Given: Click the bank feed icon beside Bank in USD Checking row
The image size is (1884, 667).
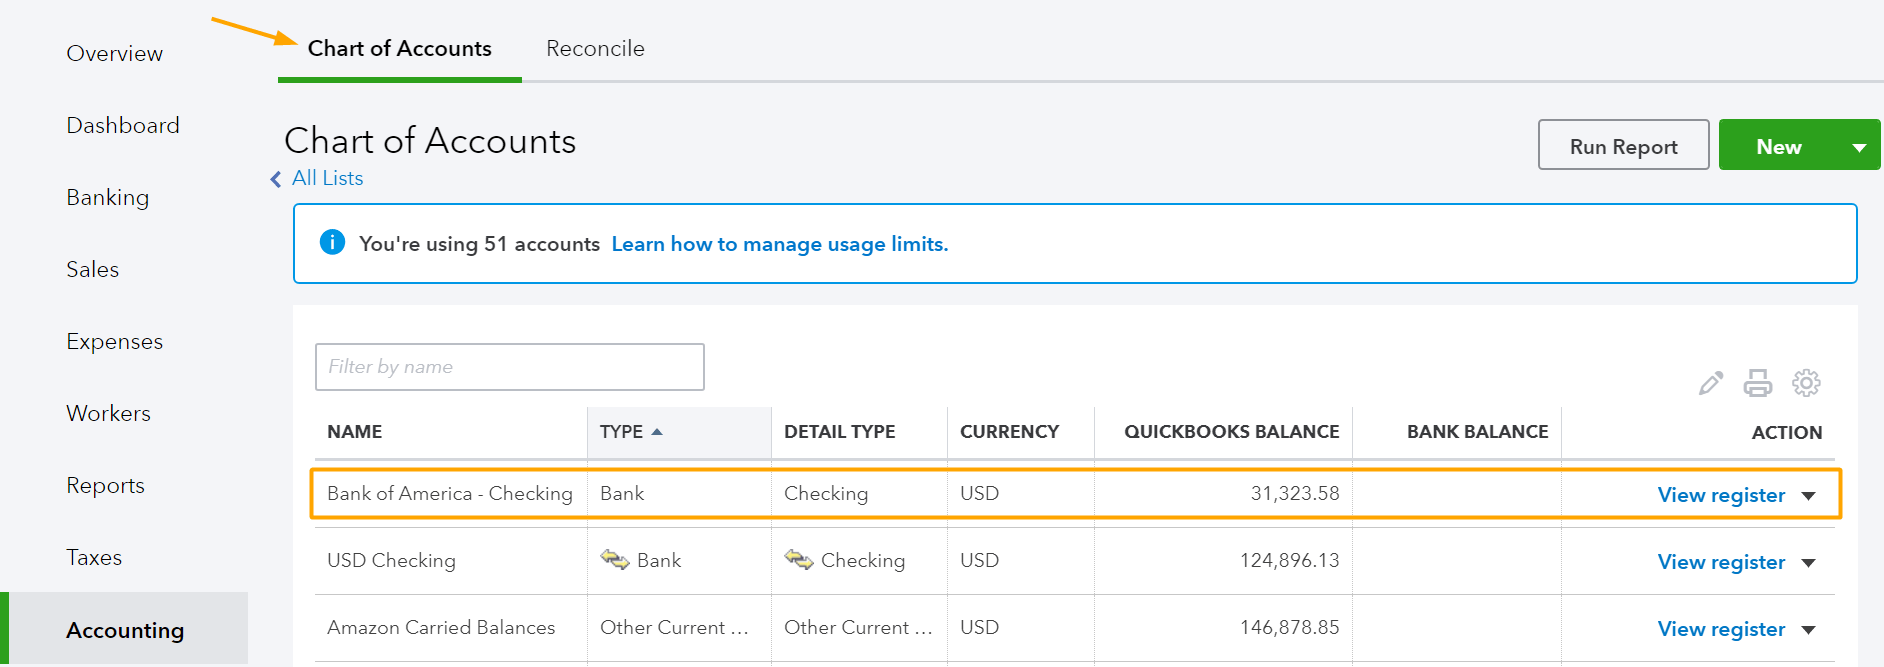Looking at the screenshot, I should [x=614, y=559].
